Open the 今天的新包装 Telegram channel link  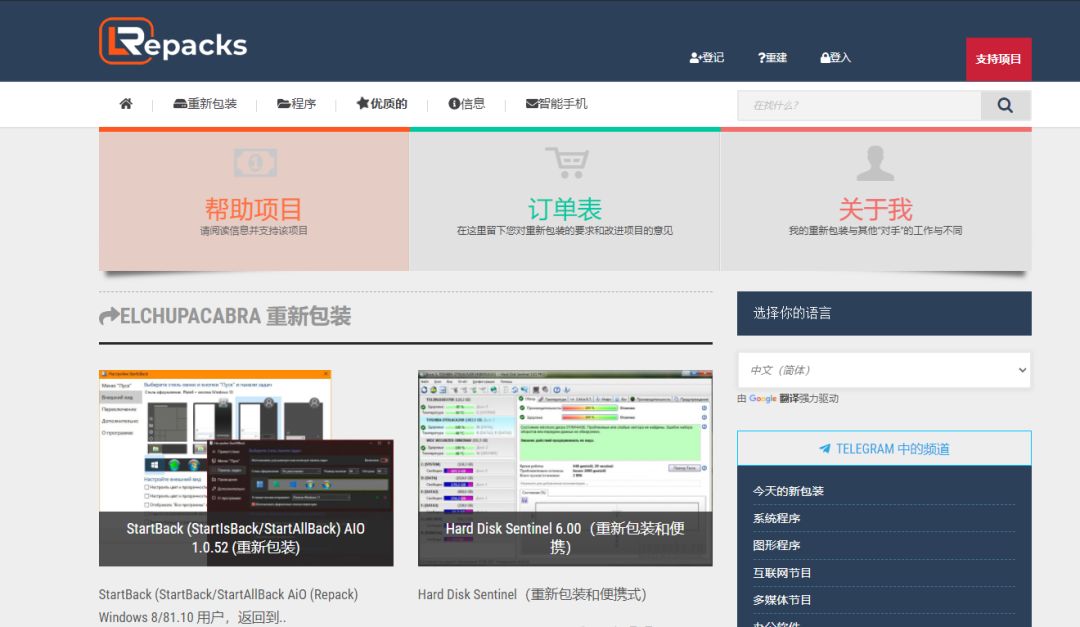click(x=788, y=490)
